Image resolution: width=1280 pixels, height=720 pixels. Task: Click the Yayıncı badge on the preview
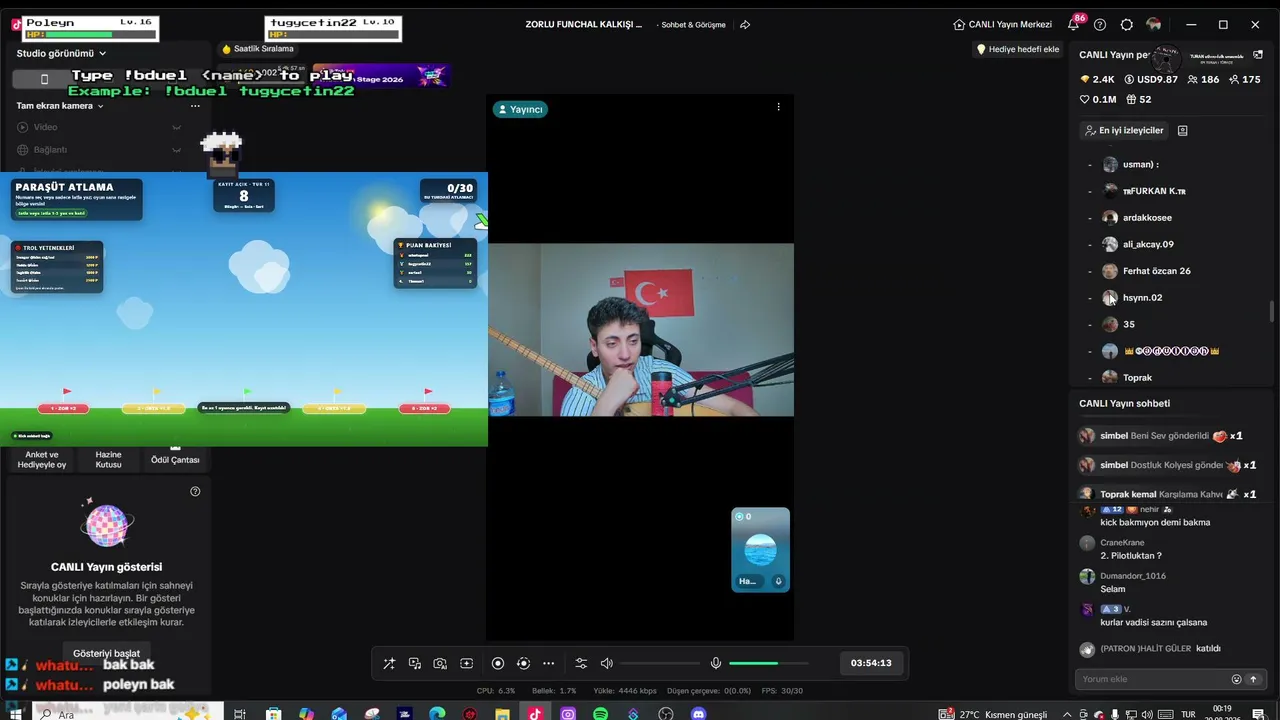(x=520, y=109)
